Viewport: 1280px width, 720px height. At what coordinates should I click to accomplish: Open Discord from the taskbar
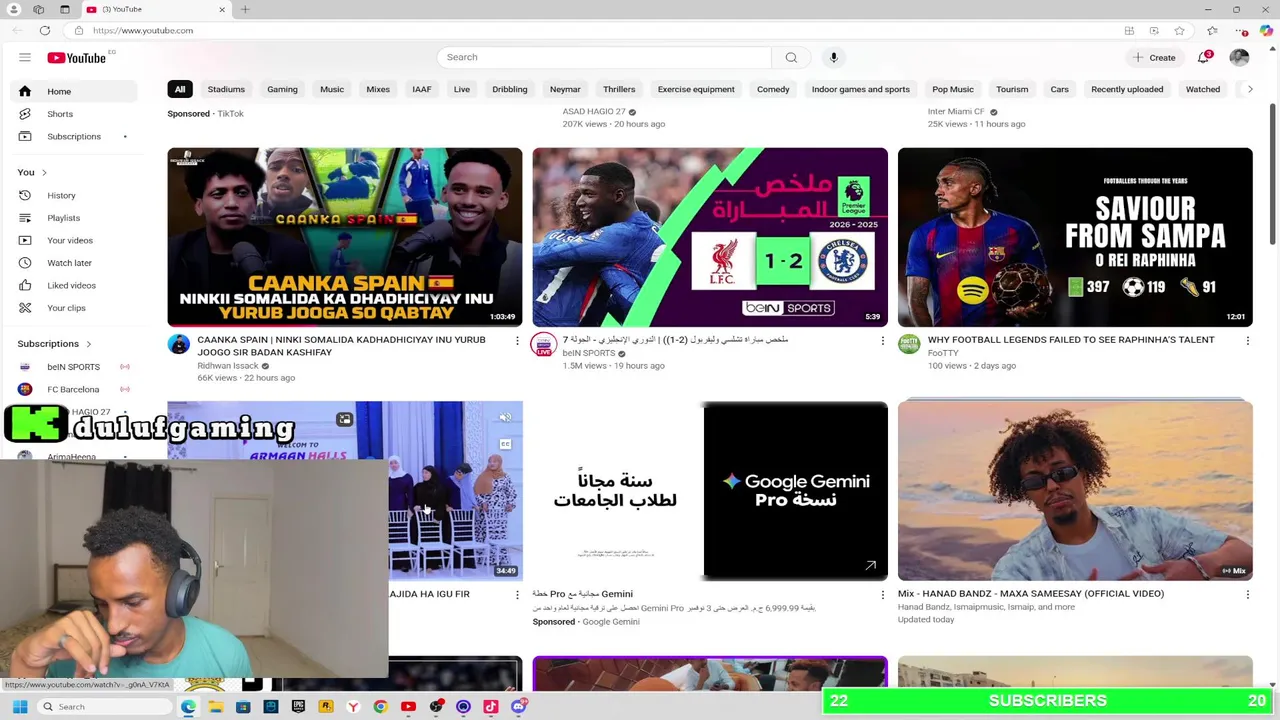pyautogui.click(x=518, y=707)
